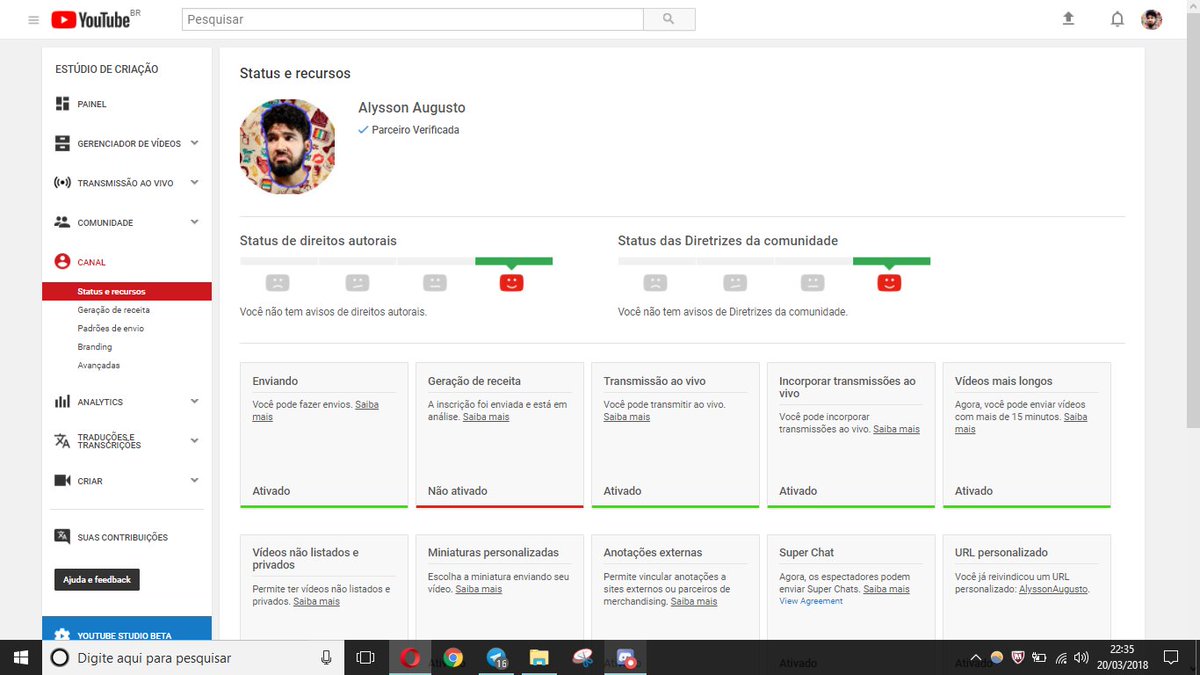Open File Explorer from the taskbar

click(x=539, y=657)
